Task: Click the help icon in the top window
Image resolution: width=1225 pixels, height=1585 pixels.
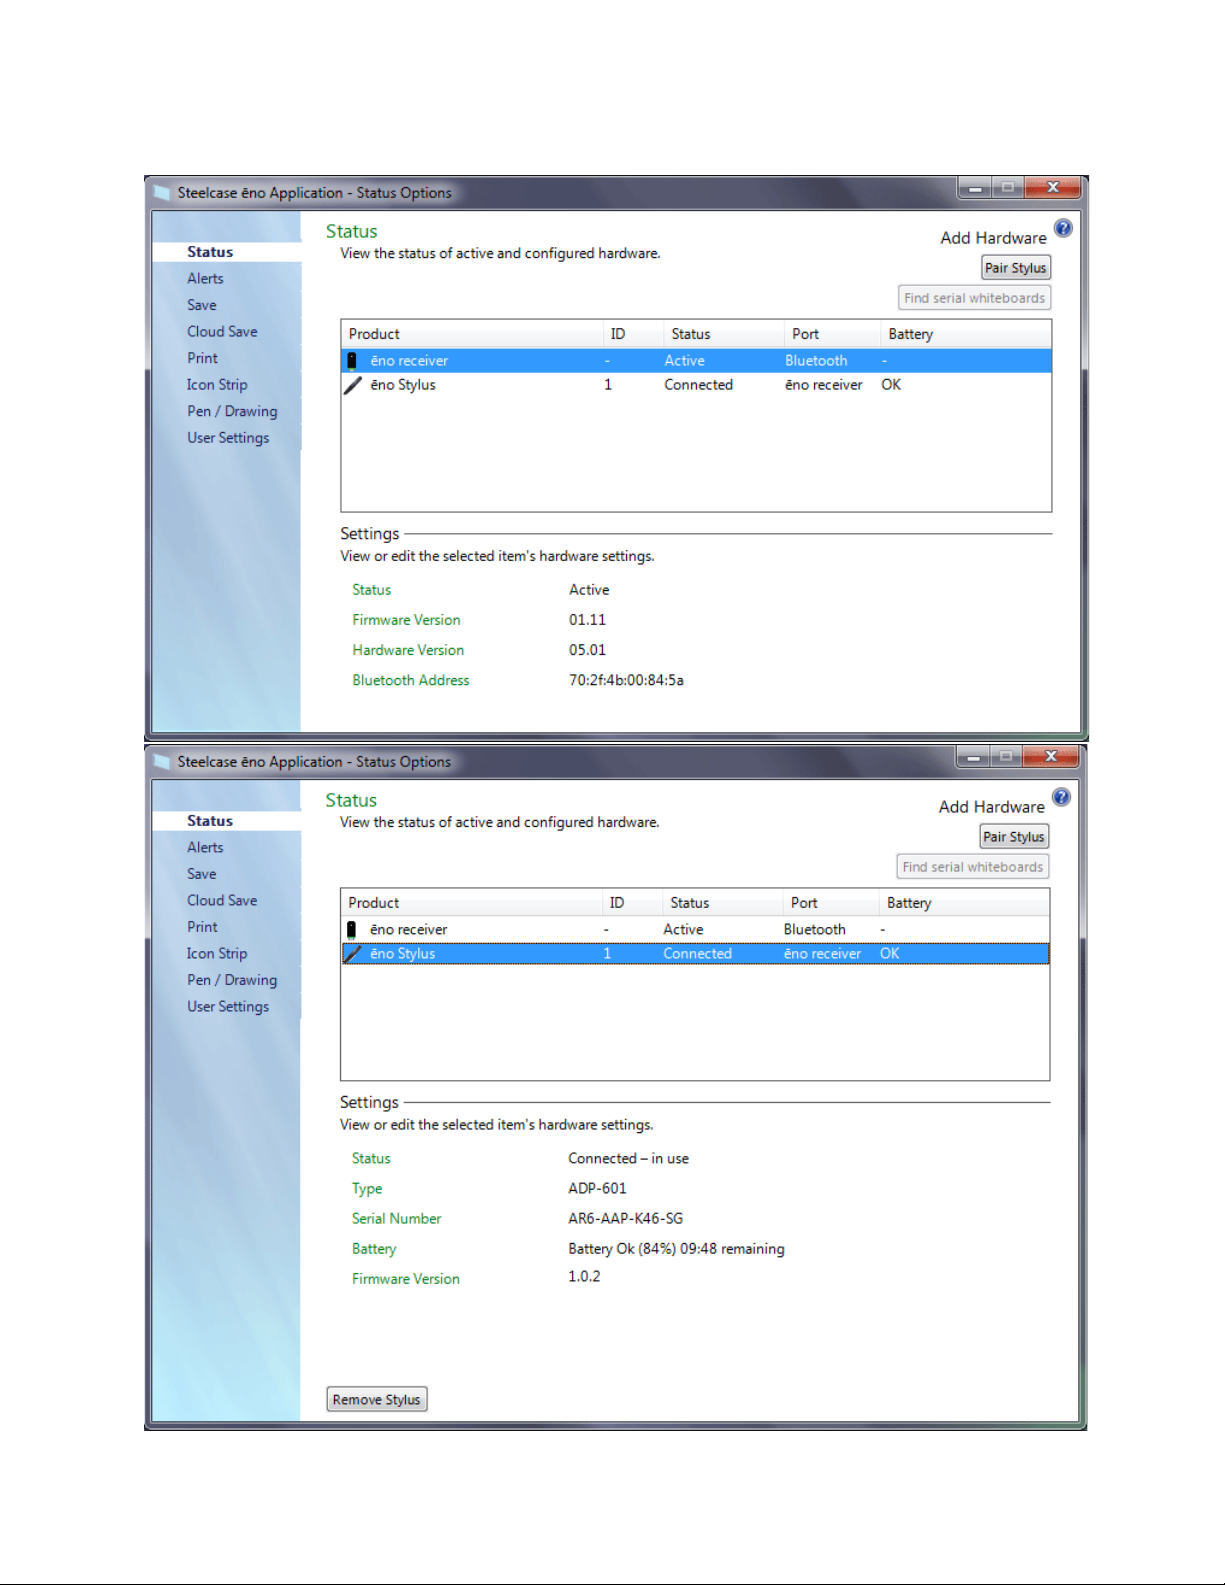Action: (1063, 228)
